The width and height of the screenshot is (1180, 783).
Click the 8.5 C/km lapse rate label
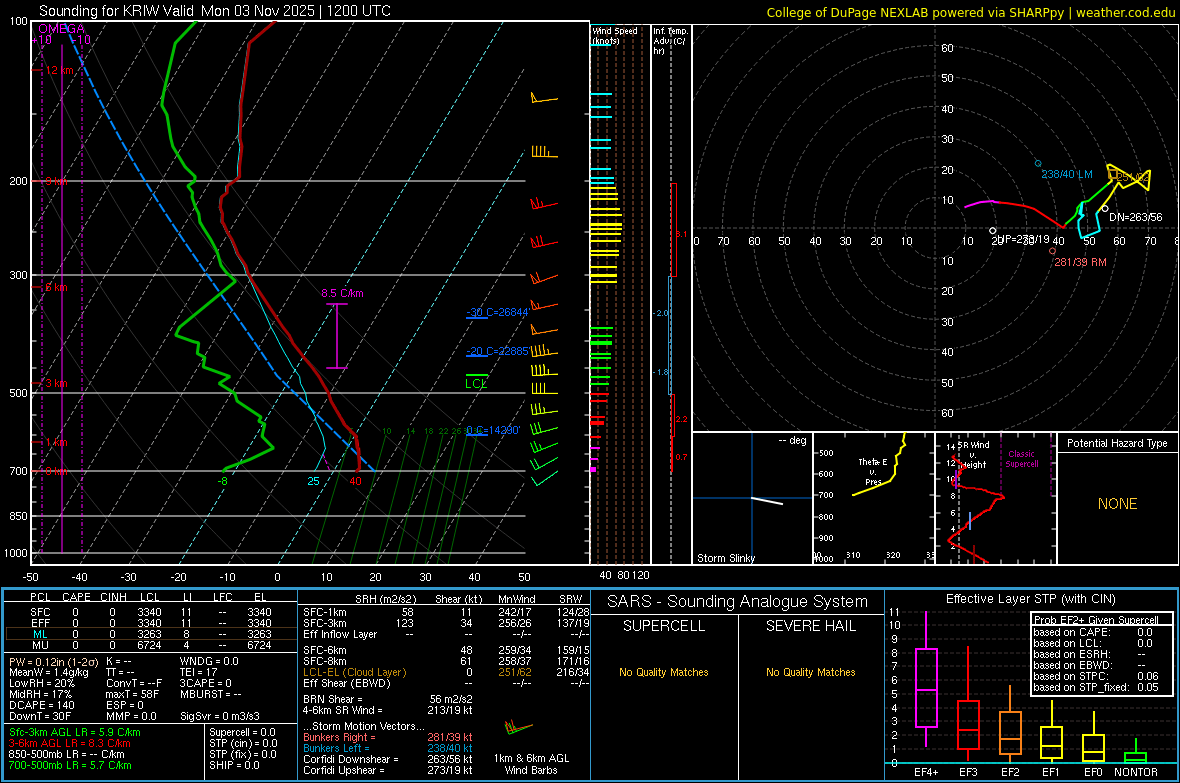[342, 293]
